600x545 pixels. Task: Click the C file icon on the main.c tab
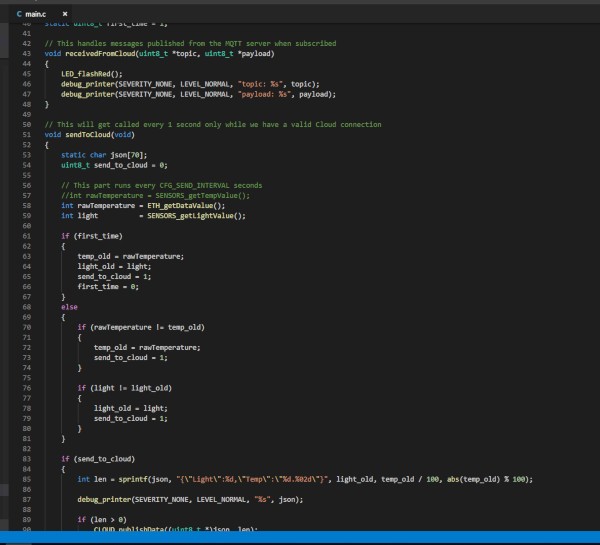[x=20, y=13]
